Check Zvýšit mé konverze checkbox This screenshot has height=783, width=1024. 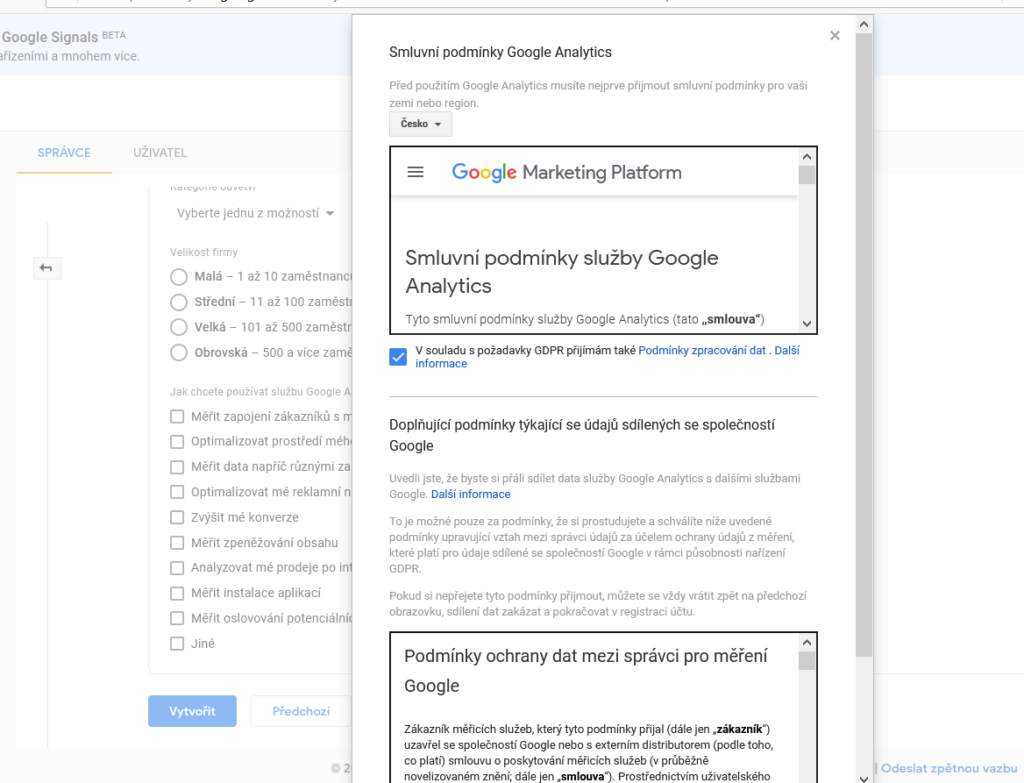pyautogui.click(x=177, y=518)
